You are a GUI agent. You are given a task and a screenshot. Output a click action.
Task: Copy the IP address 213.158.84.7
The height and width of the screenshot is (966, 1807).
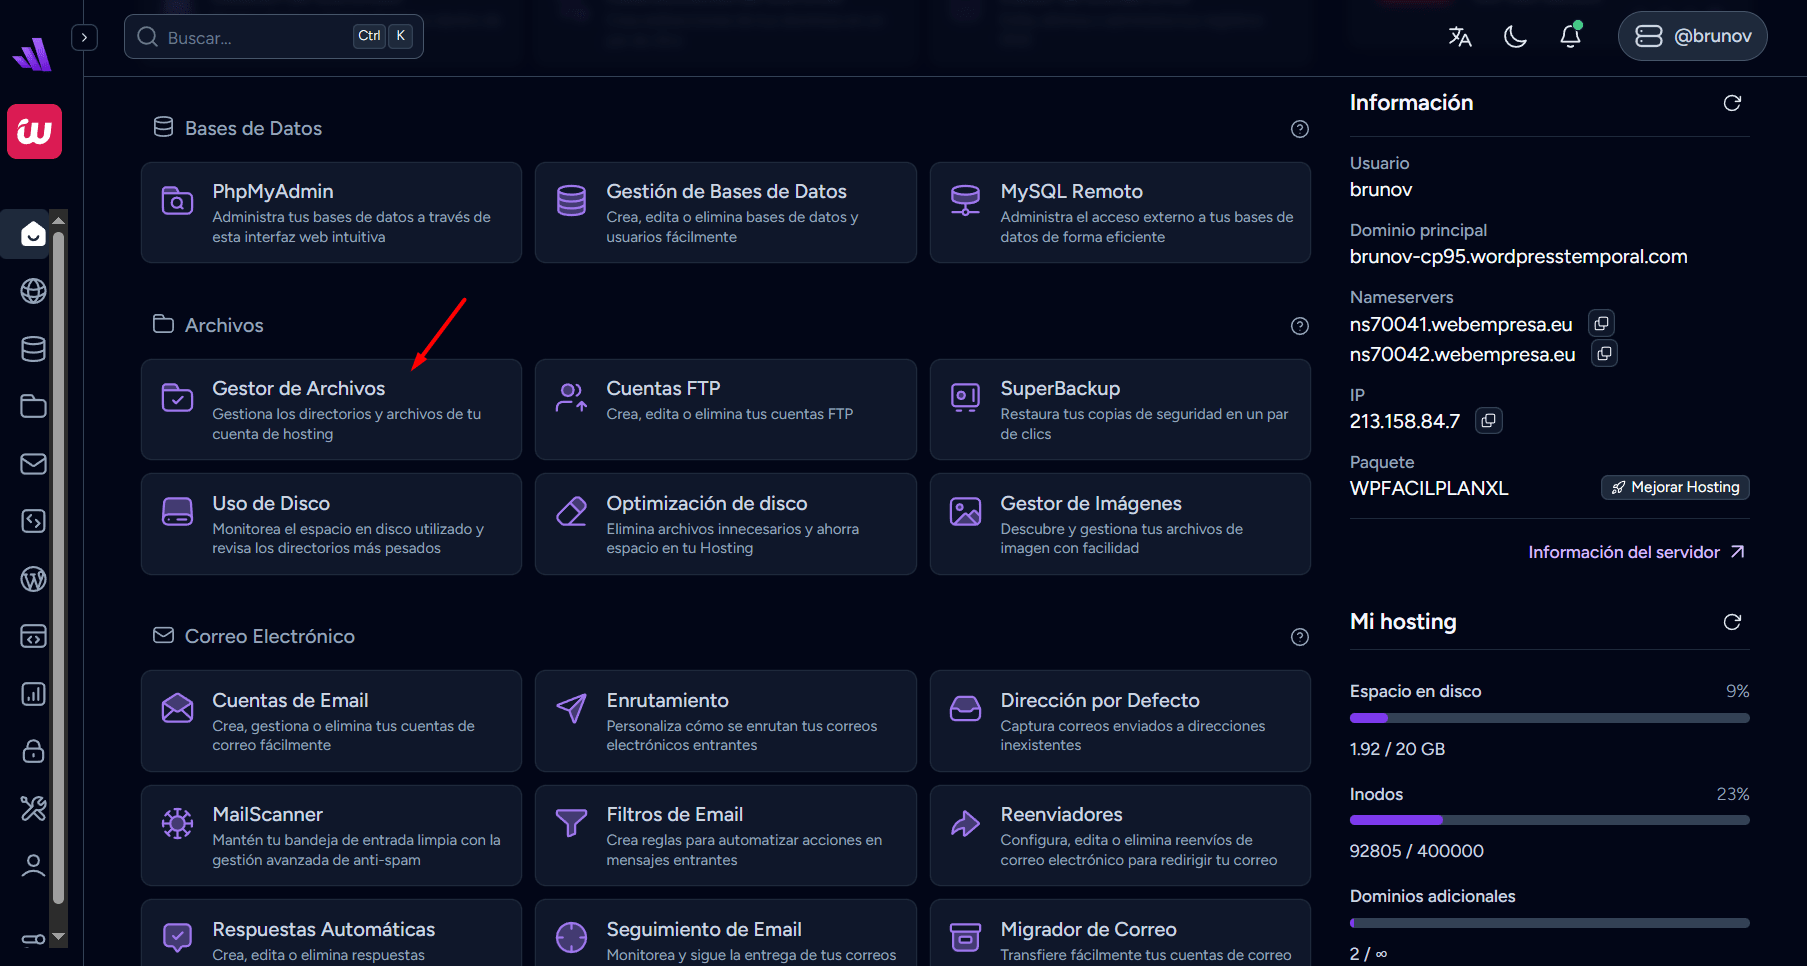pyautogui.click(x=1488, y=421)
